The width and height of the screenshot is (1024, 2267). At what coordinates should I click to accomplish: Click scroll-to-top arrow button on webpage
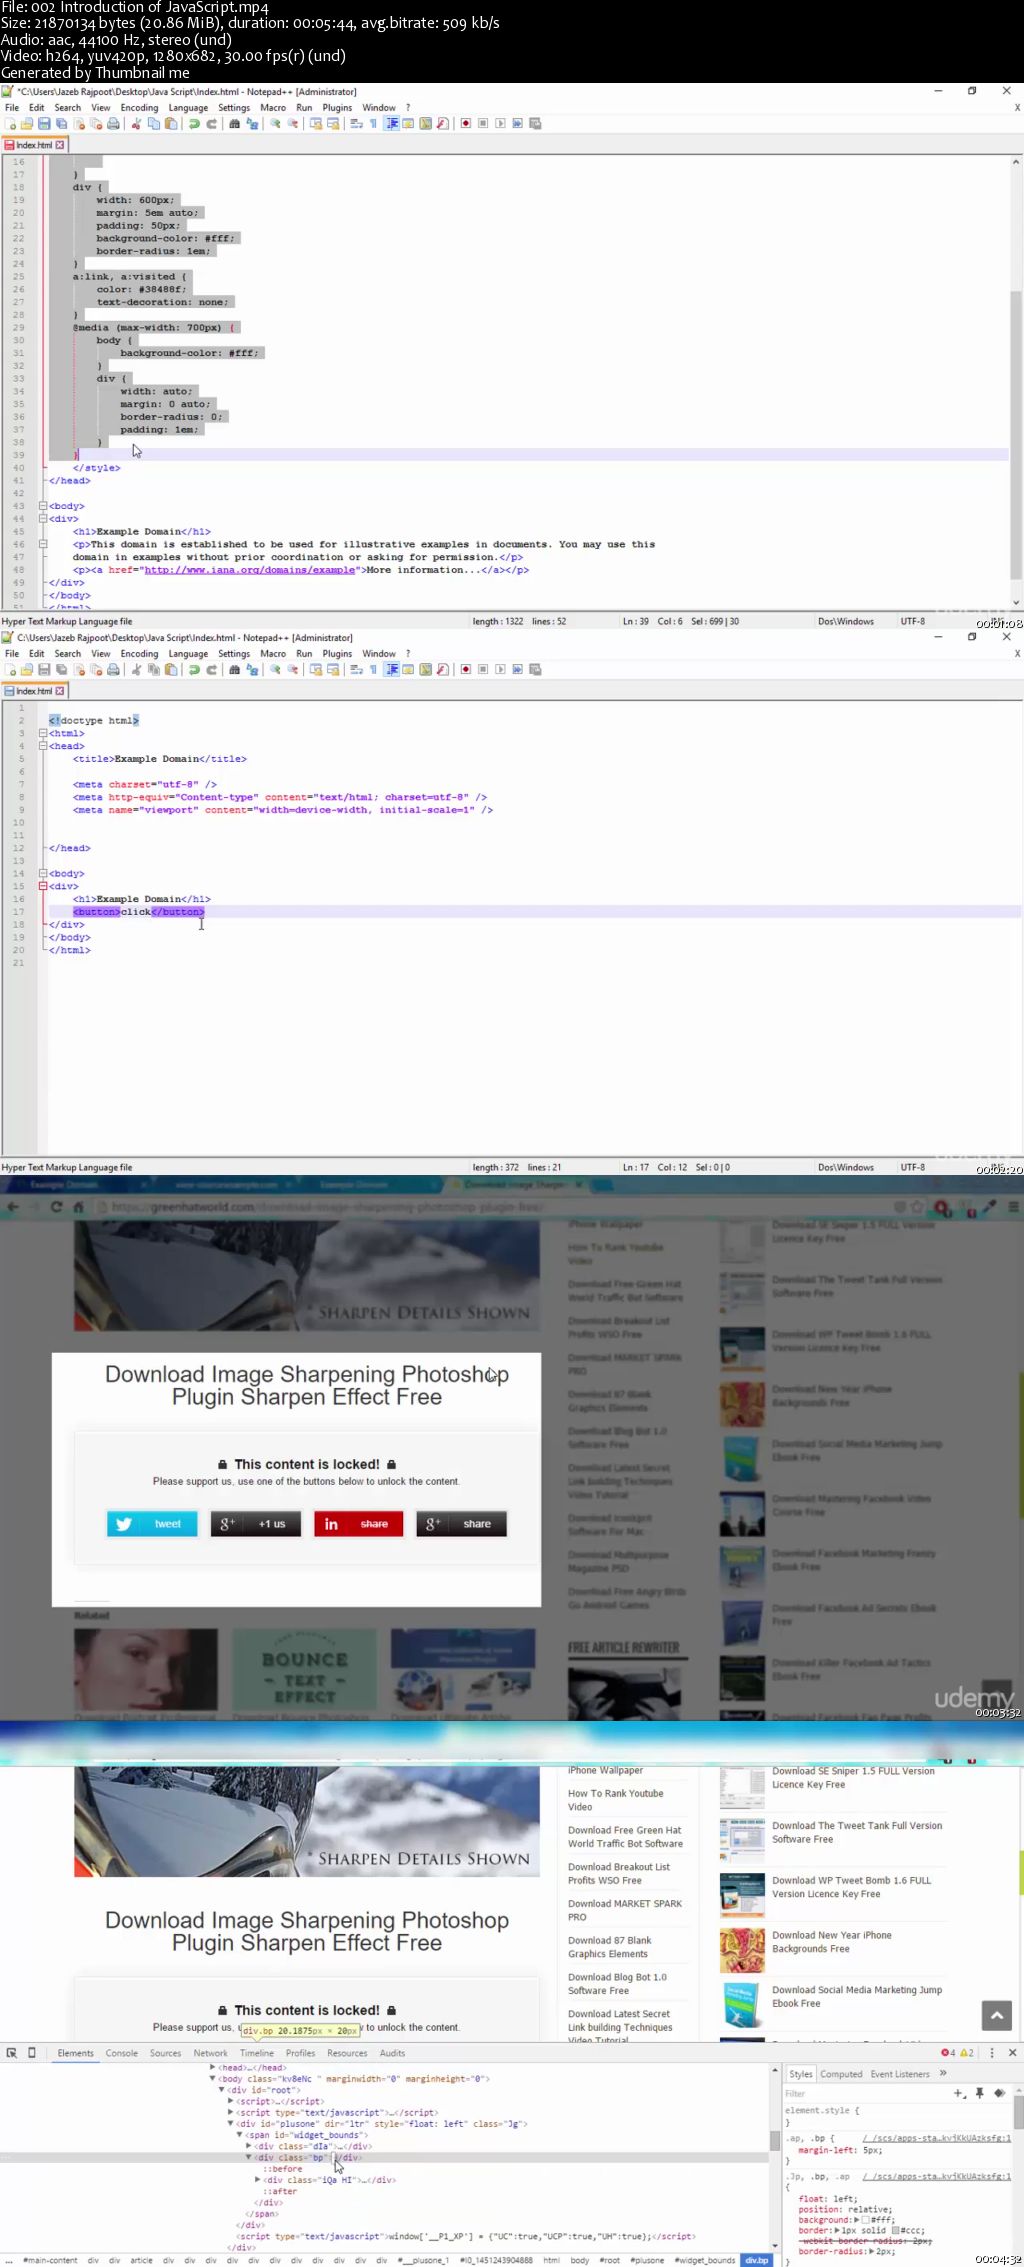[x=997, y=2016]
